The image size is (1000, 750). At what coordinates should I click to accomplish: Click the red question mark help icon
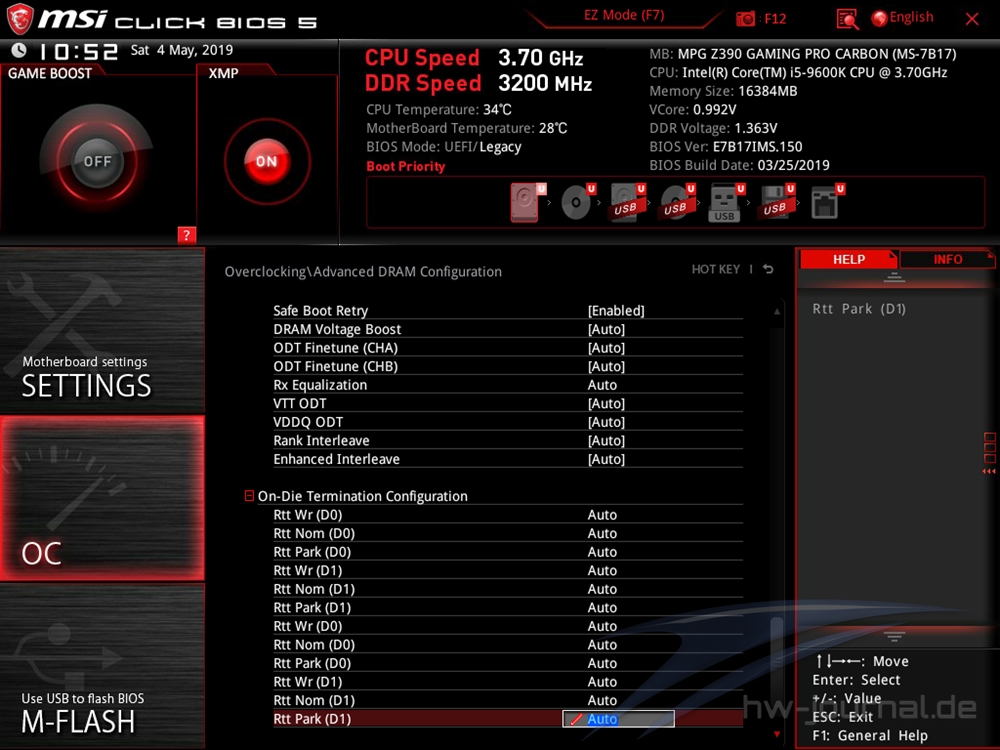(x=186, y=235)
